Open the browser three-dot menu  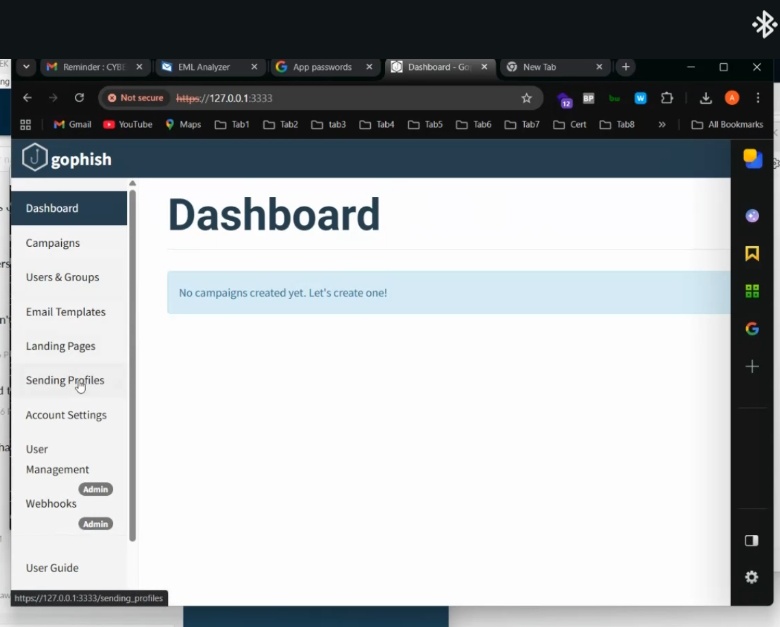pyautogui.click(x=758, y=98)
